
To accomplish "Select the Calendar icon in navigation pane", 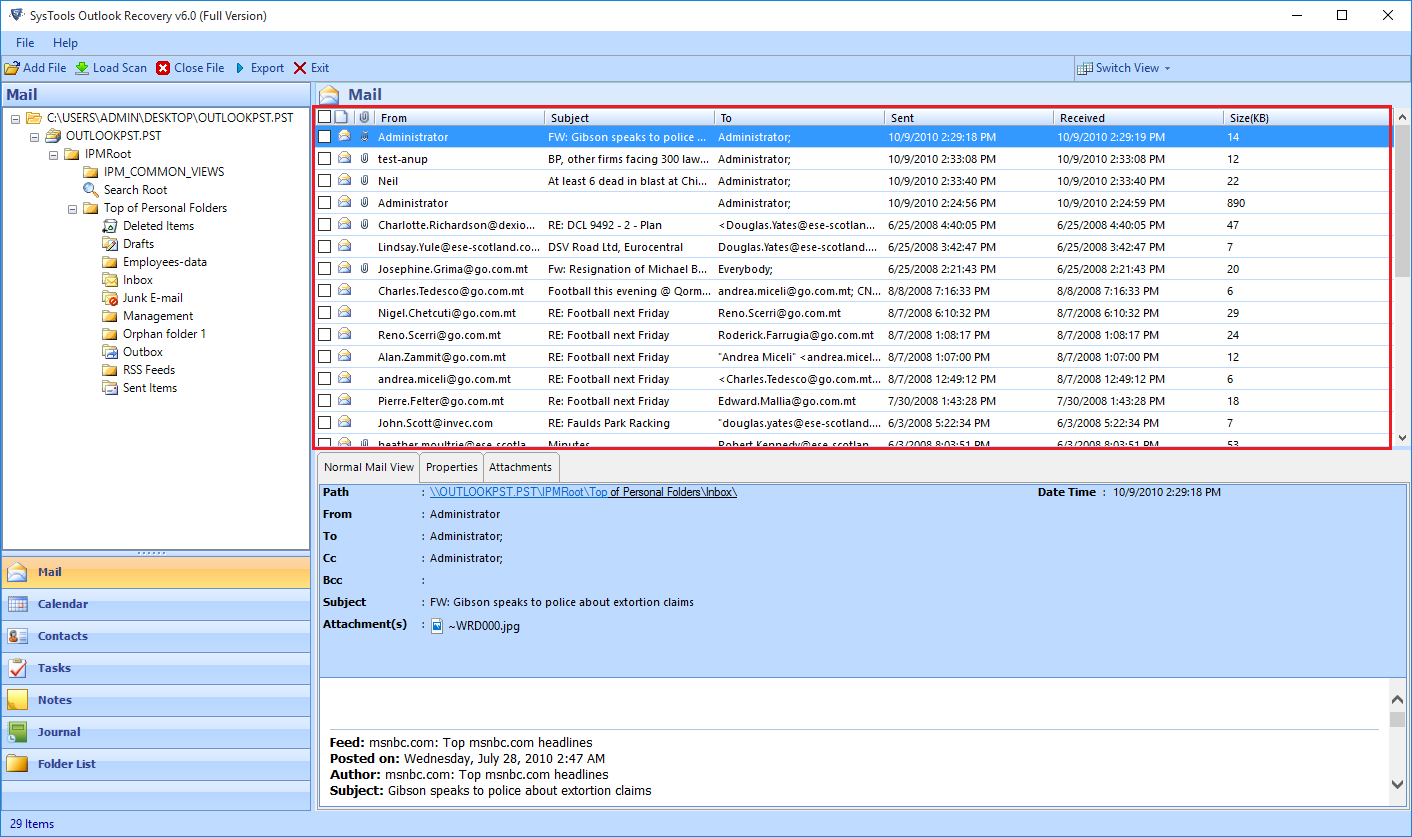I will click(x=17, y=604).
